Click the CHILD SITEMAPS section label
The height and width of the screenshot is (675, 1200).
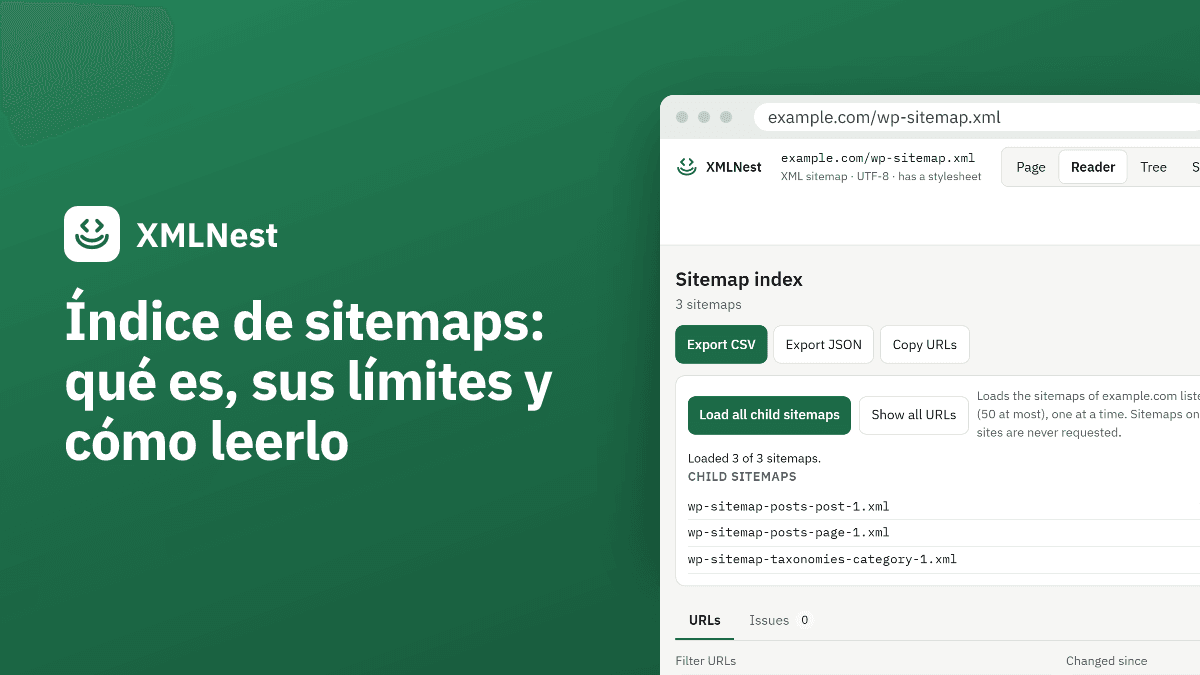pos(742,477)
